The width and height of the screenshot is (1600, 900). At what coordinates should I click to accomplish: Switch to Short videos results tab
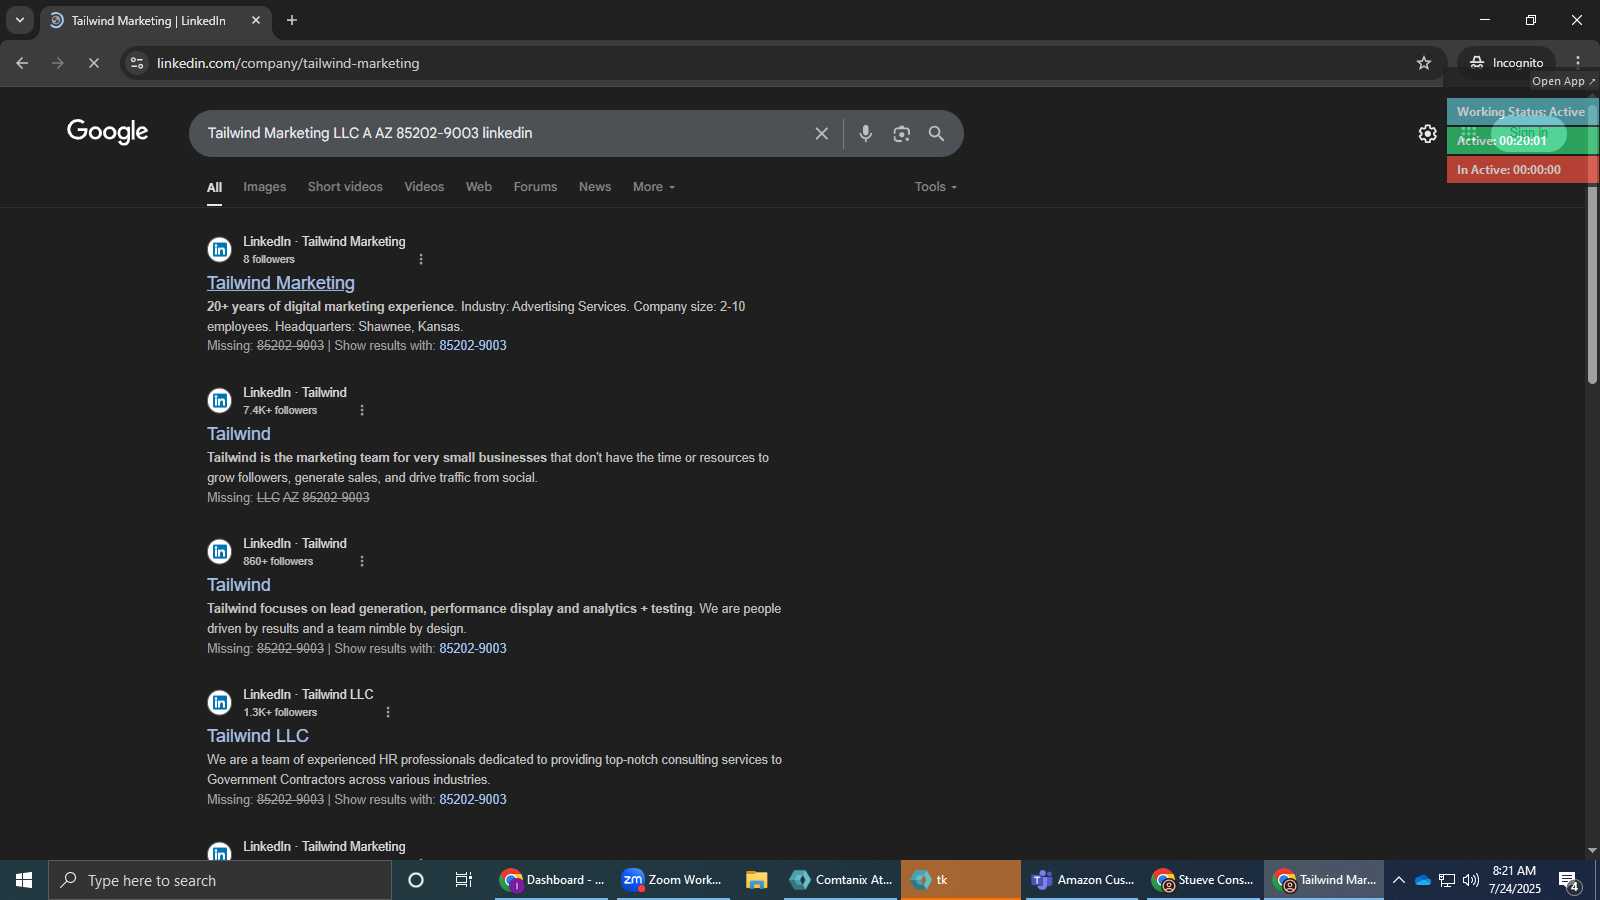pyautogui.click(x=345, y=187)
